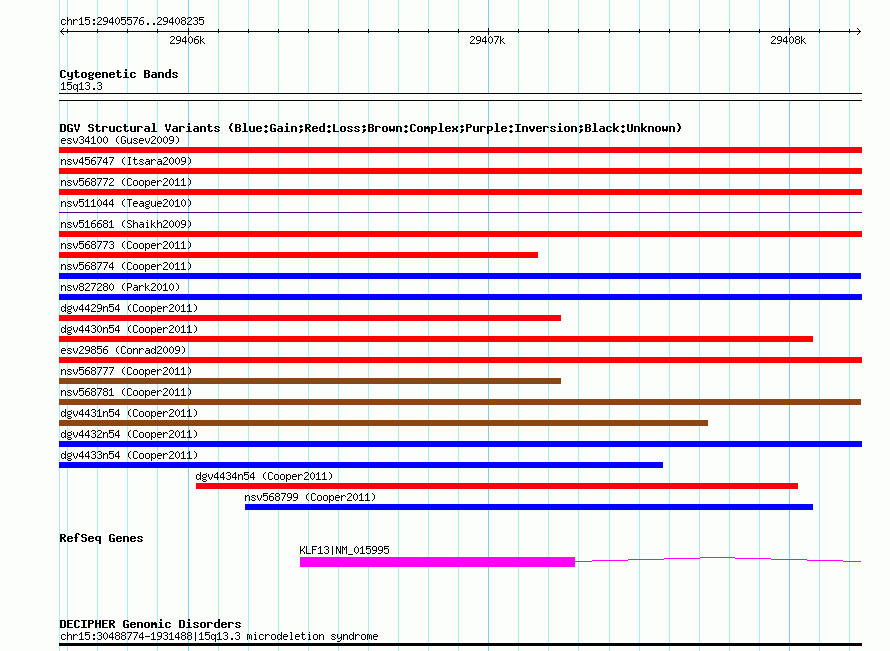Viewport: 890px width, 651px height.
Task: Open the nsv568773 (Cooper2011) label
Action: (x=126, y=245)
